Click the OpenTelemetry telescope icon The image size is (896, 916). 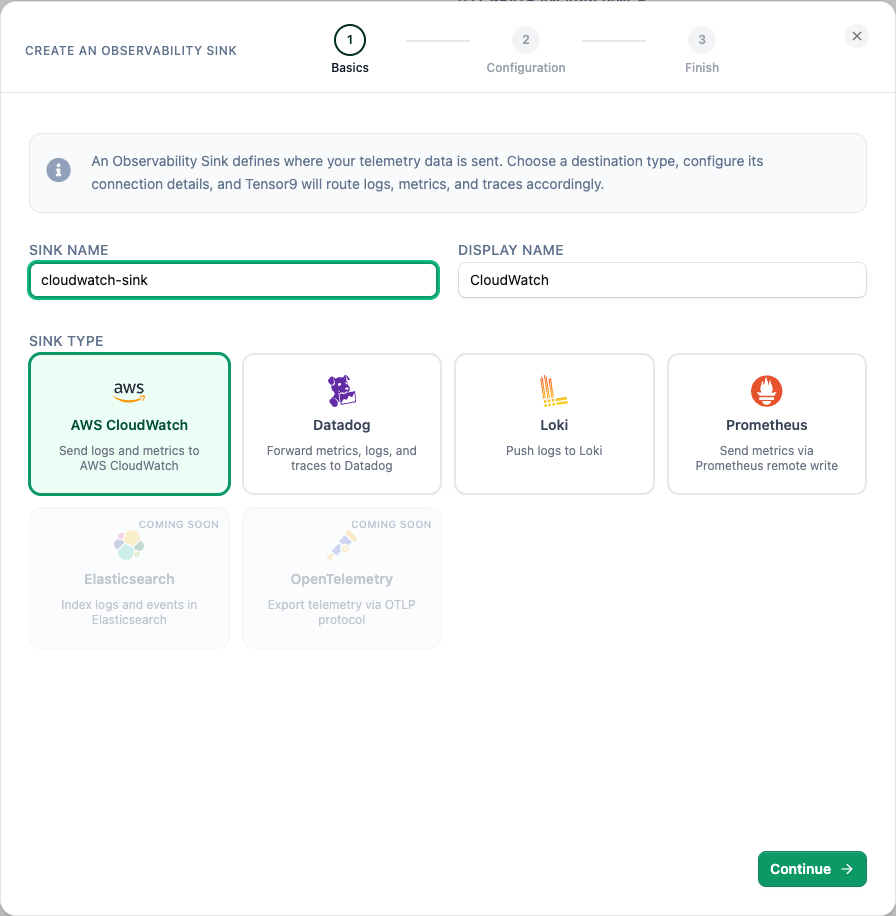pyautogui.click(x=342, y=545)
